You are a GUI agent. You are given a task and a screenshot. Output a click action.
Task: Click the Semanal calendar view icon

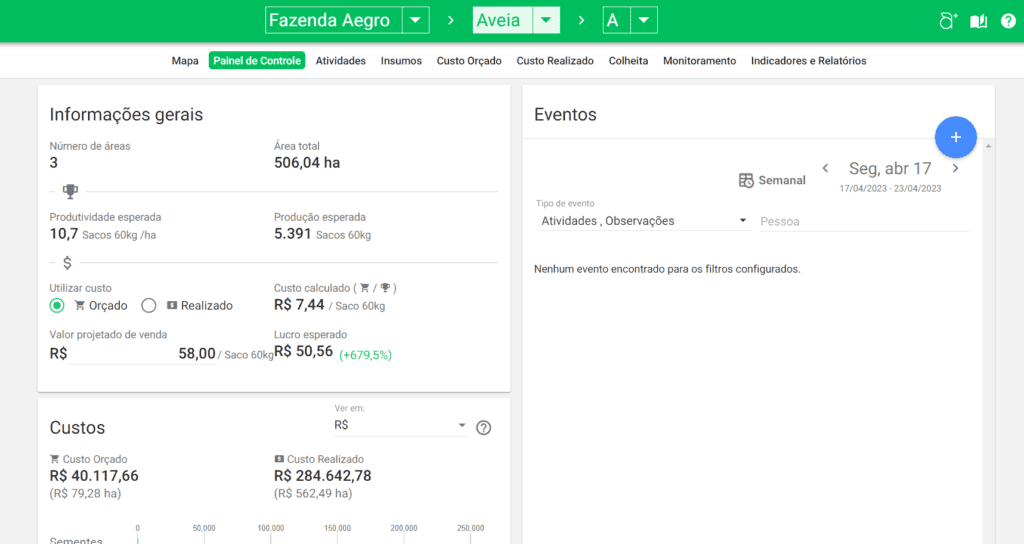coord(746,181)
